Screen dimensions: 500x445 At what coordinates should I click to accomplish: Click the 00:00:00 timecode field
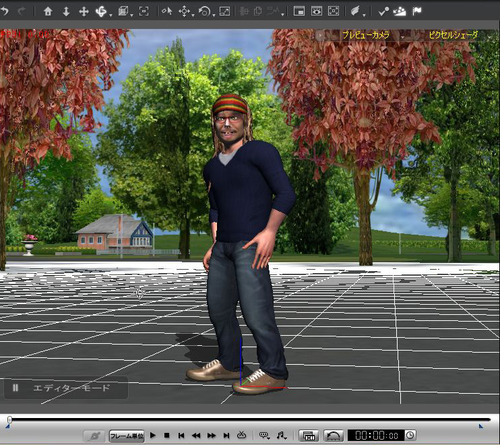pyautogui.click(x=376, y=435)
